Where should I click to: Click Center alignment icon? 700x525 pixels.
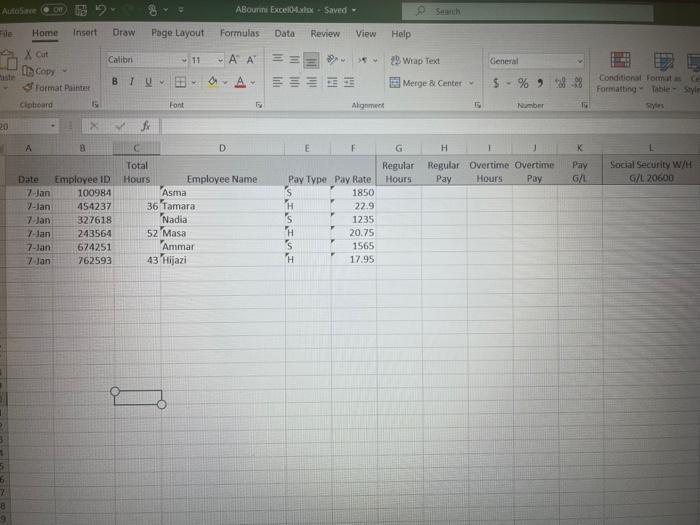pos(294,82)
